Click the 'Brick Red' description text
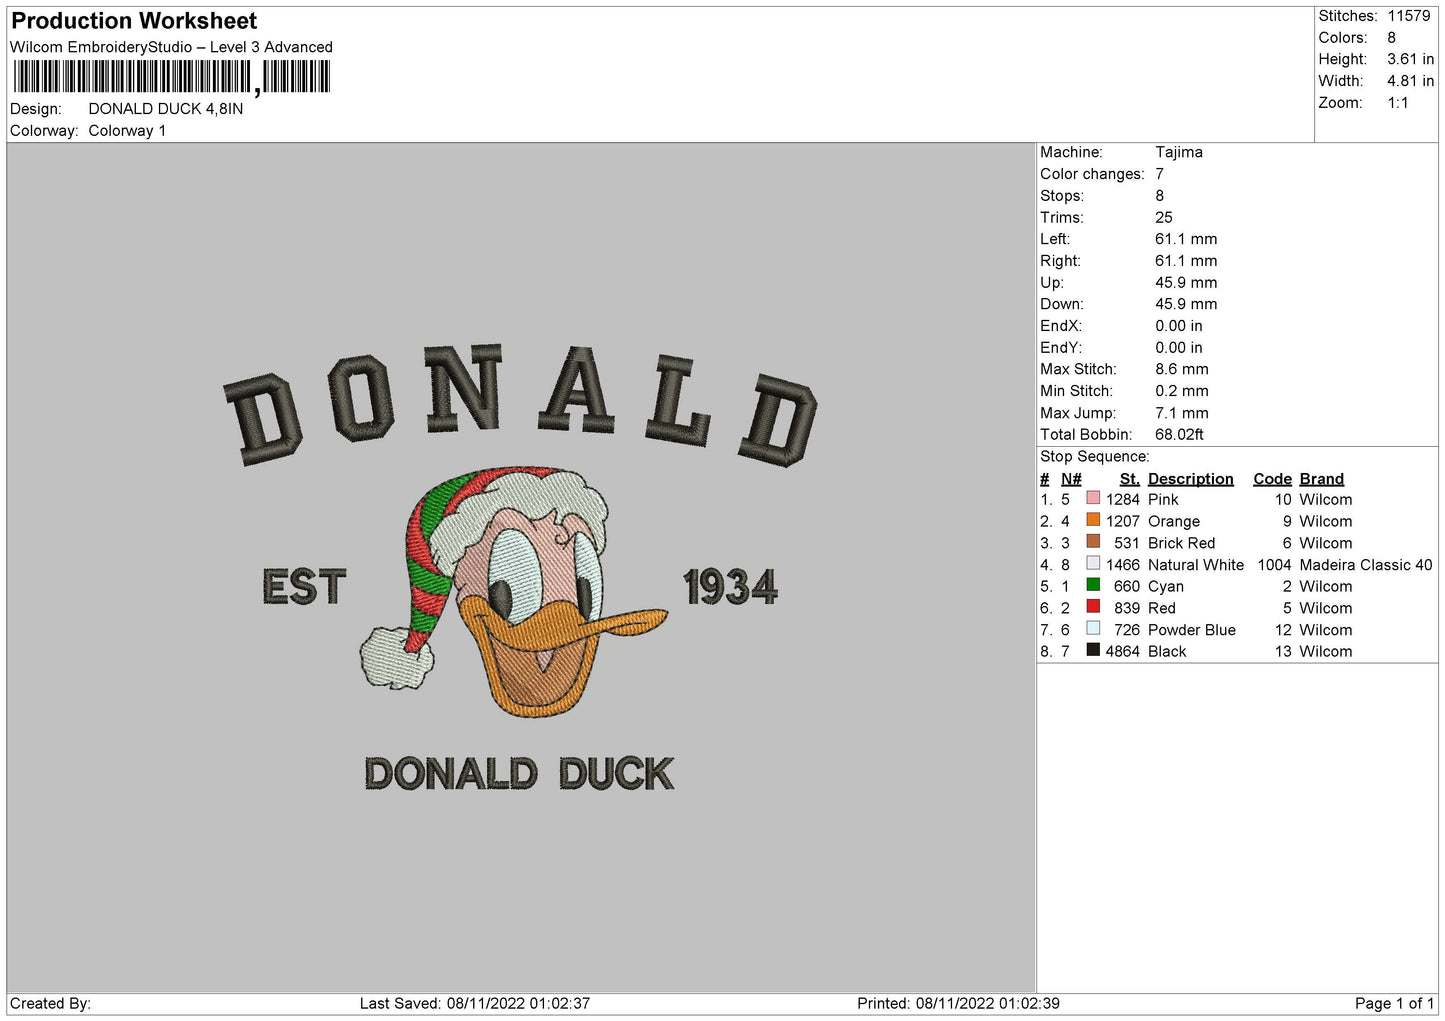Image resolution: width=1445 pixels, height=1021 pixels. pyautogui.click(x=1181, y=543)
